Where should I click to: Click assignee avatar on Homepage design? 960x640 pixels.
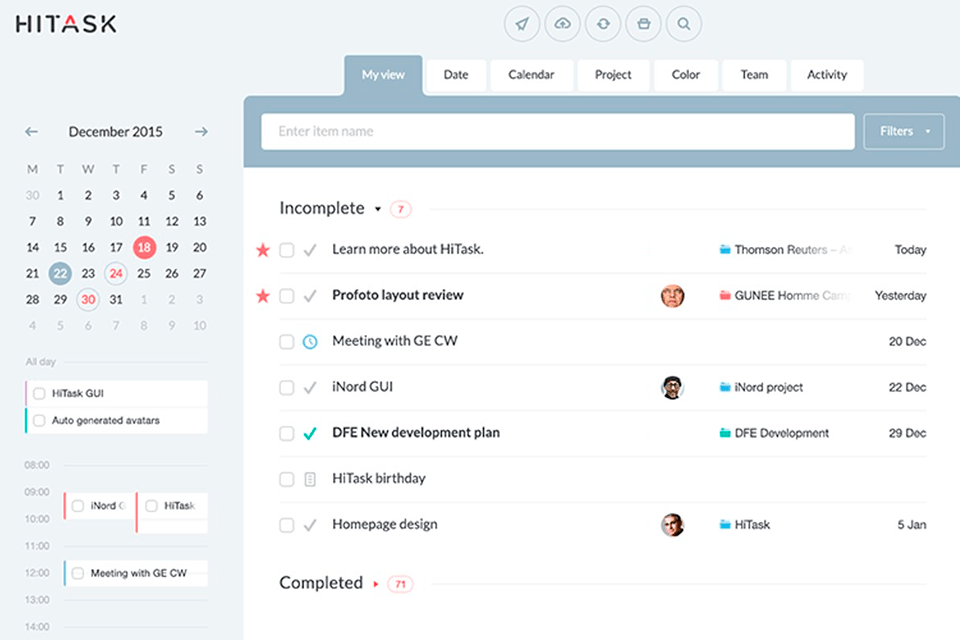click(x=672, y=525)
